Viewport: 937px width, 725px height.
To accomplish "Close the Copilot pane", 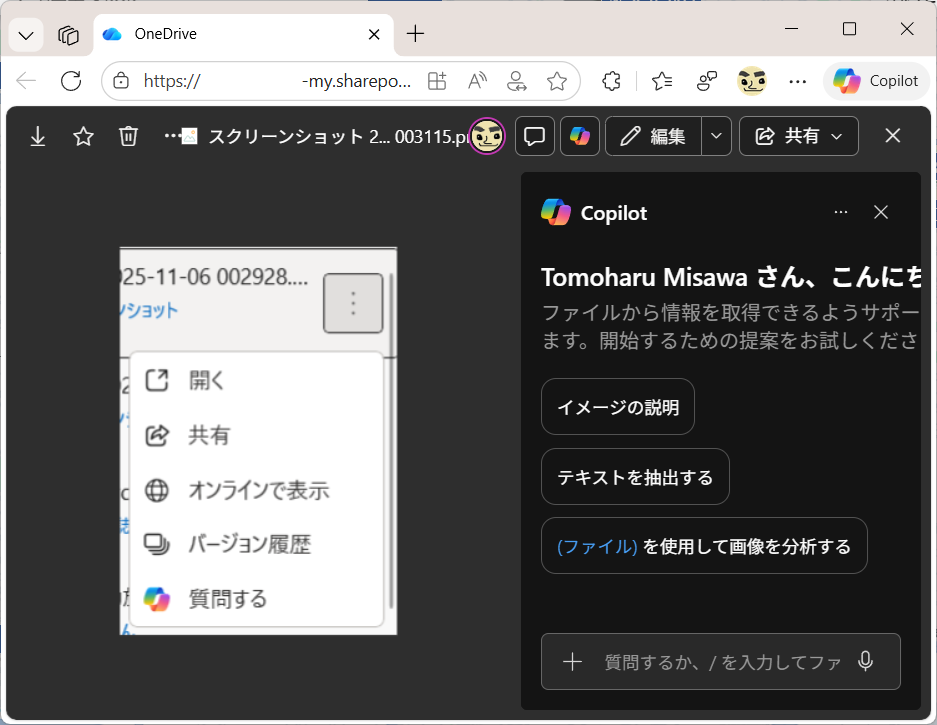I will [x=881, y=212].
